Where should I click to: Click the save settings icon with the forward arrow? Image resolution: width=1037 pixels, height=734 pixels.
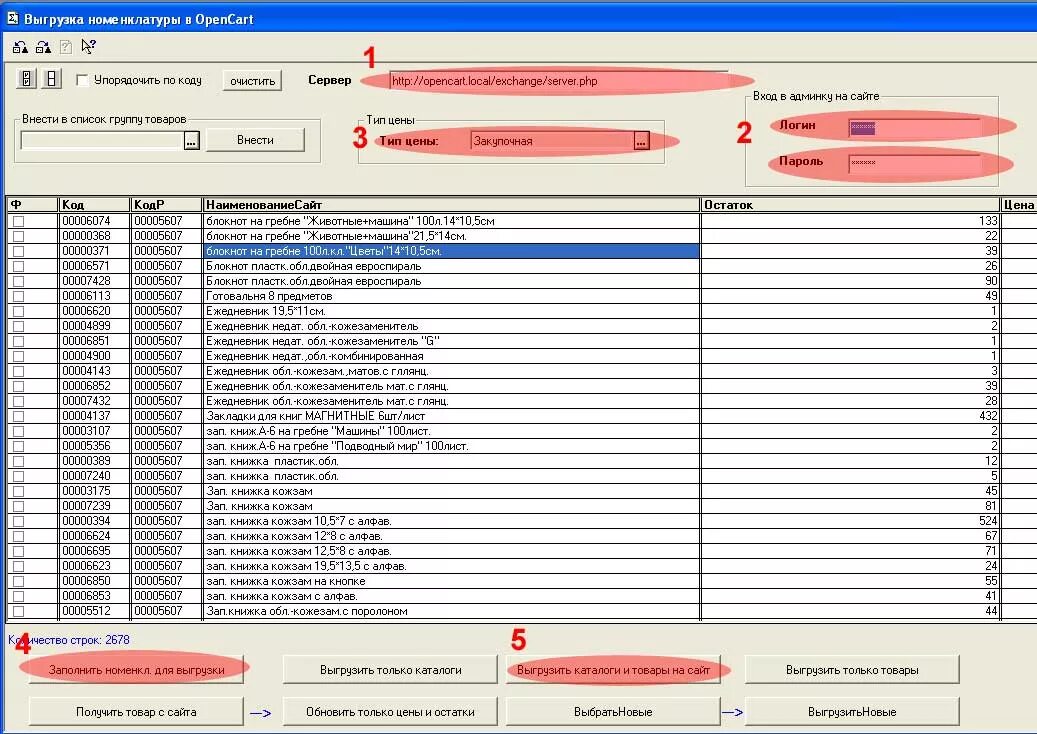pyautogui.click(x=44, y=47)
